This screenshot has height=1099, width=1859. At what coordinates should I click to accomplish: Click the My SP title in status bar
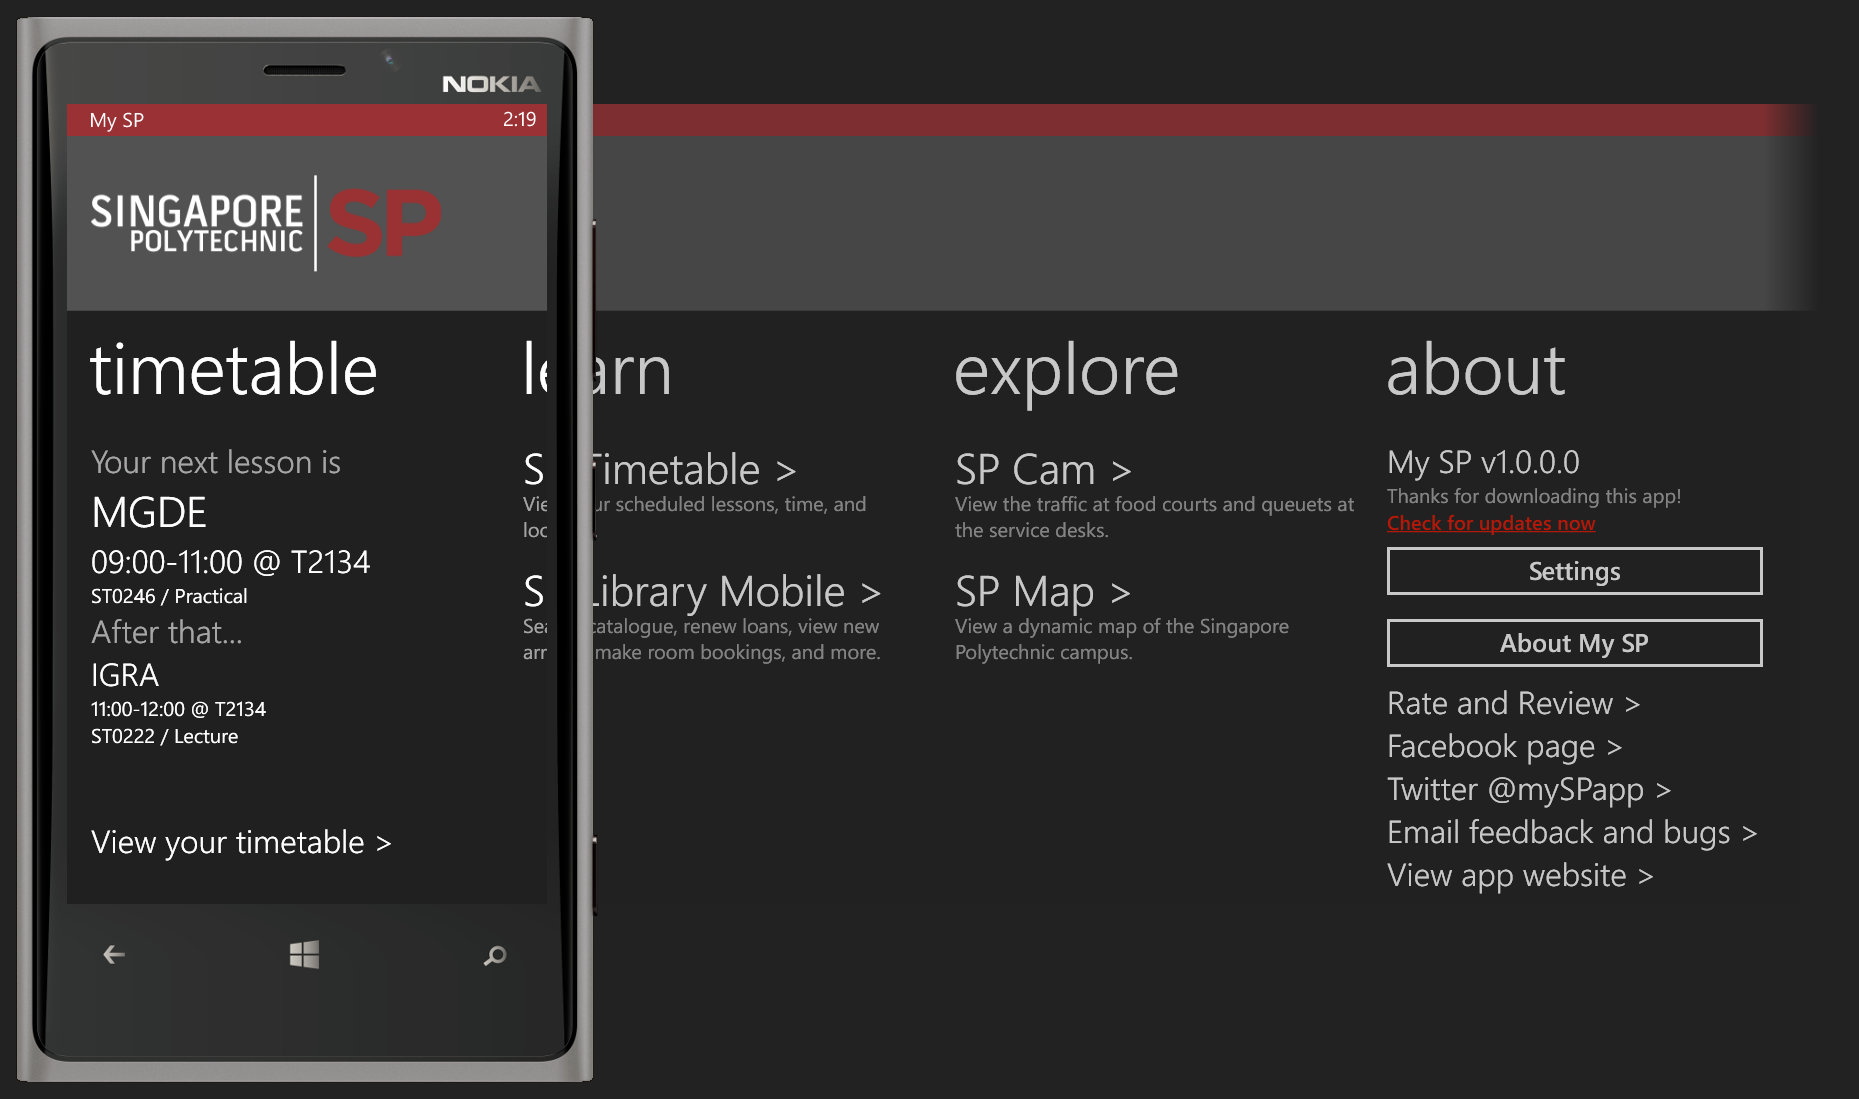pos(117,120)
